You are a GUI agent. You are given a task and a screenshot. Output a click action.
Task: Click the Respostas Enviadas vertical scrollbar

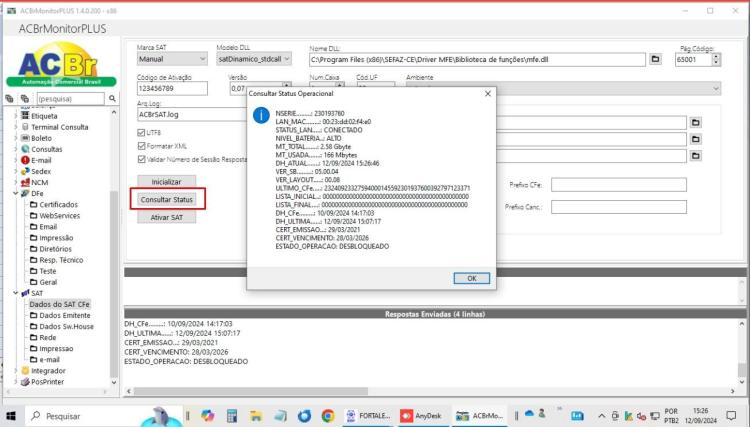click(741, 353)
